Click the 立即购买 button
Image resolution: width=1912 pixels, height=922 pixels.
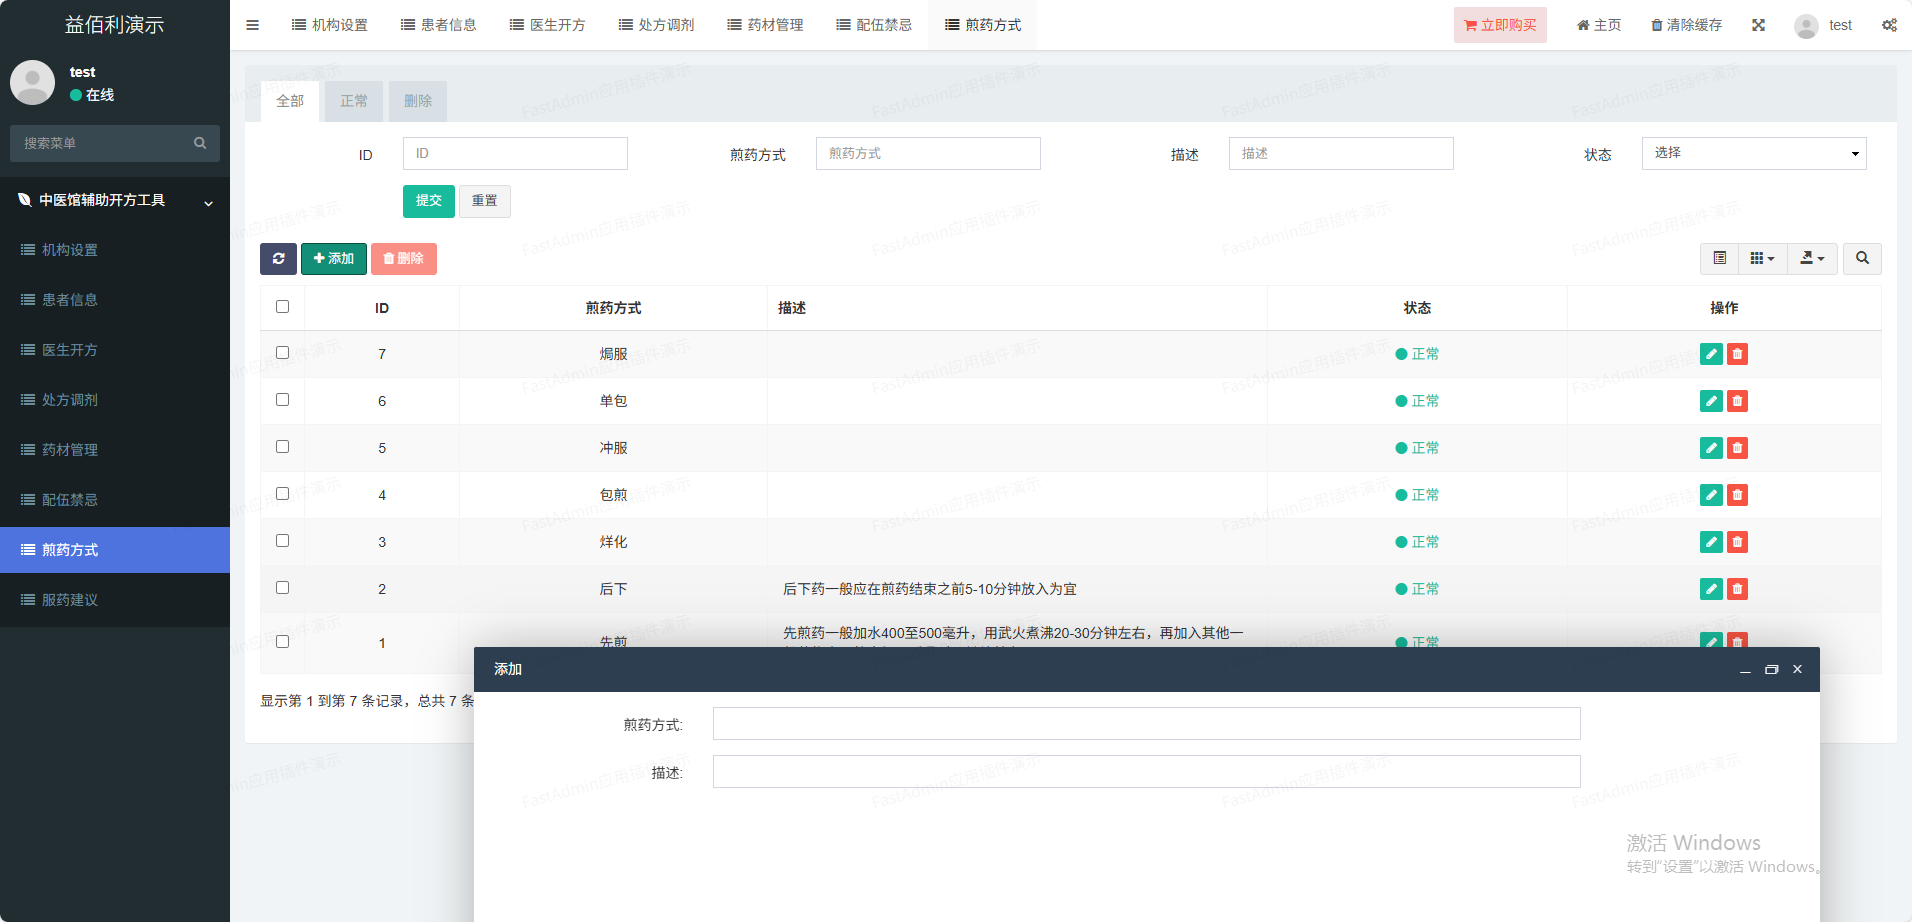point(1499,25)
